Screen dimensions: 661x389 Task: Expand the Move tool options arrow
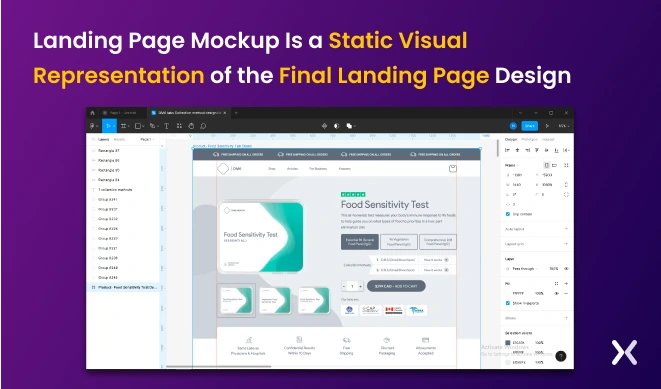click(114, 126)
